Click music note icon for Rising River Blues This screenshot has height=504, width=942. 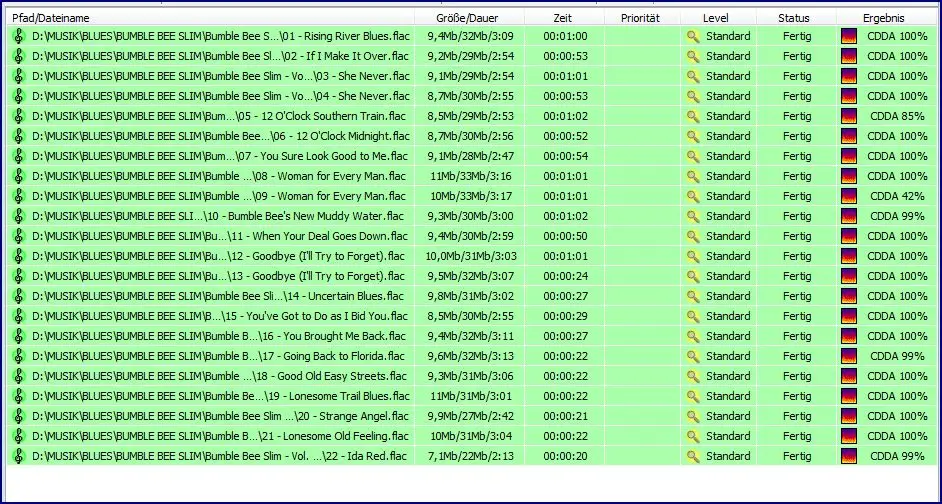click(x=19, y=36)
